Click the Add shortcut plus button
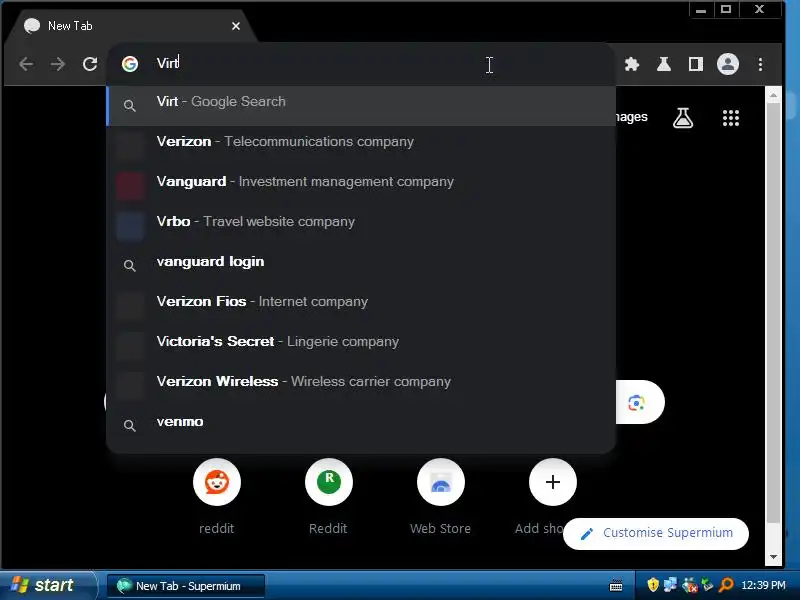 [553, 482]
